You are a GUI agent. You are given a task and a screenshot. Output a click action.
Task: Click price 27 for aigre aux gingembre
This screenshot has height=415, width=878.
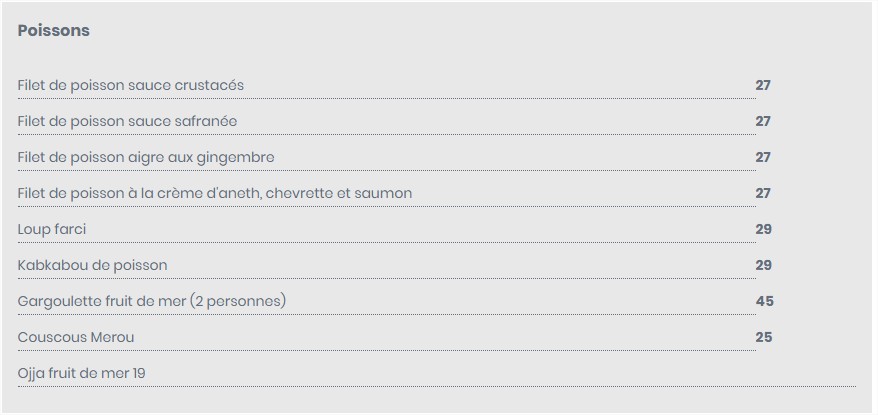click(x=763, y=157)
